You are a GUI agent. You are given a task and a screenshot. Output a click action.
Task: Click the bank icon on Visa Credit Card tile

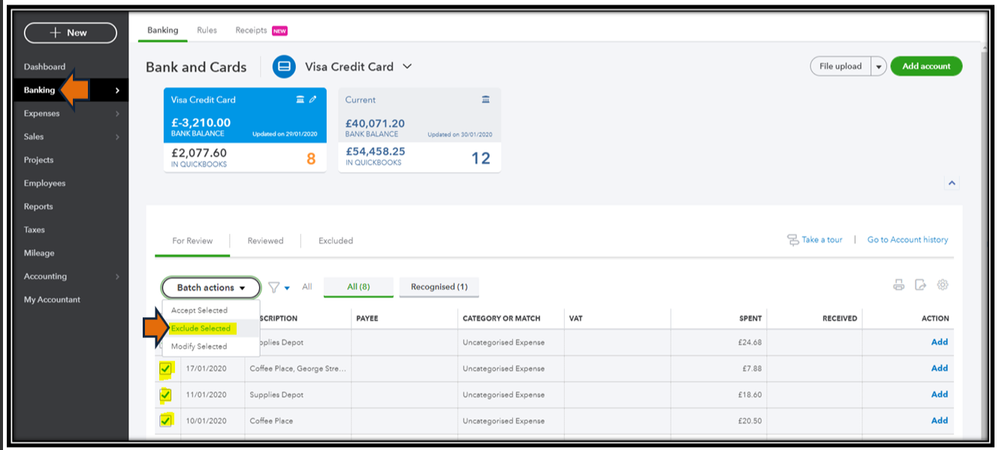pos(300,99)
